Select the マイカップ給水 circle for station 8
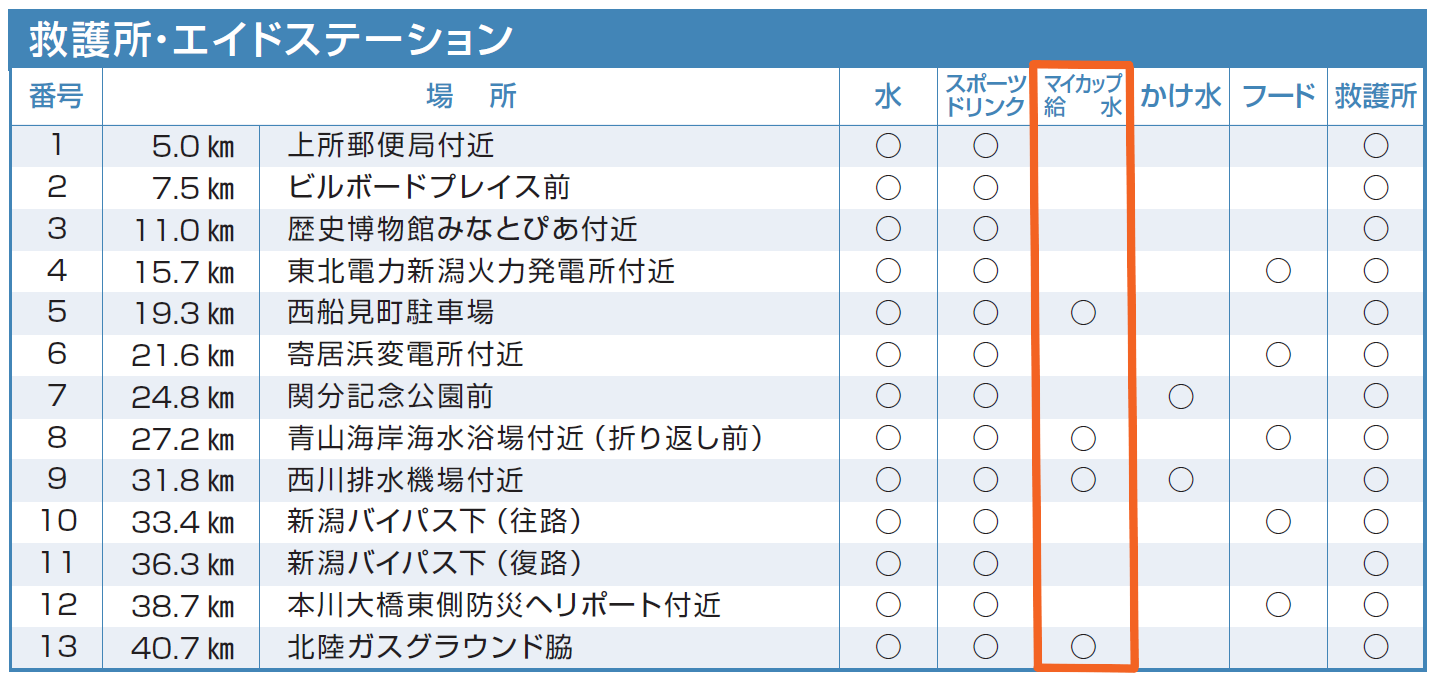 pyautogui.click(x=1083, y=438)
